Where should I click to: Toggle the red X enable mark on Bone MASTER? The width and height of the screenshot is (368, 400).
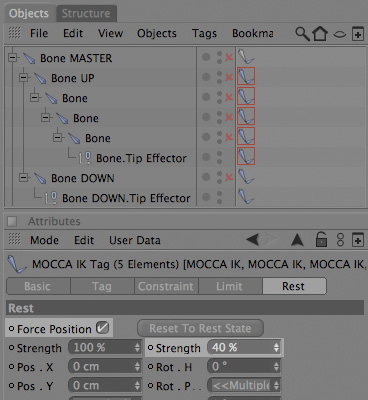click(229, 57)
